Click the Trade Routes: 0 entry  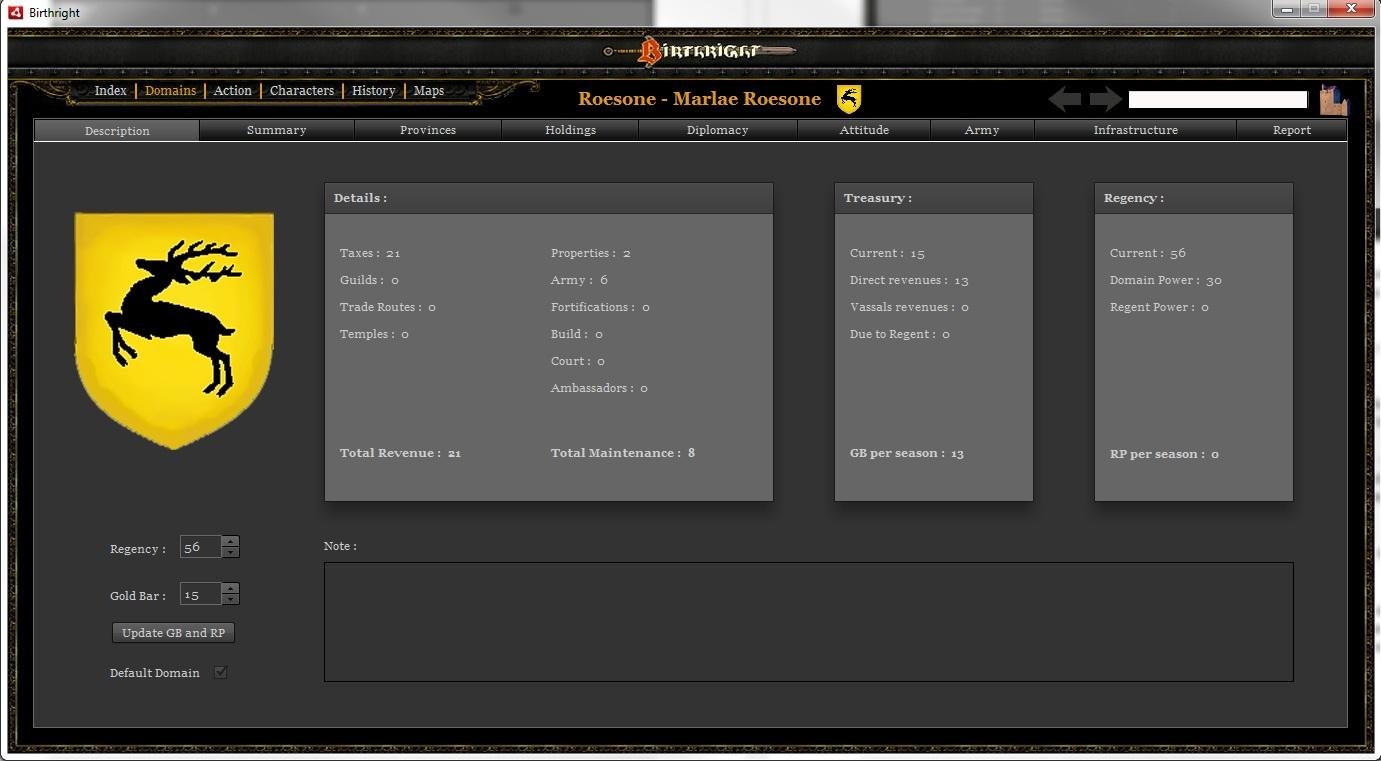pyautogui.click(x=388, y=307)
